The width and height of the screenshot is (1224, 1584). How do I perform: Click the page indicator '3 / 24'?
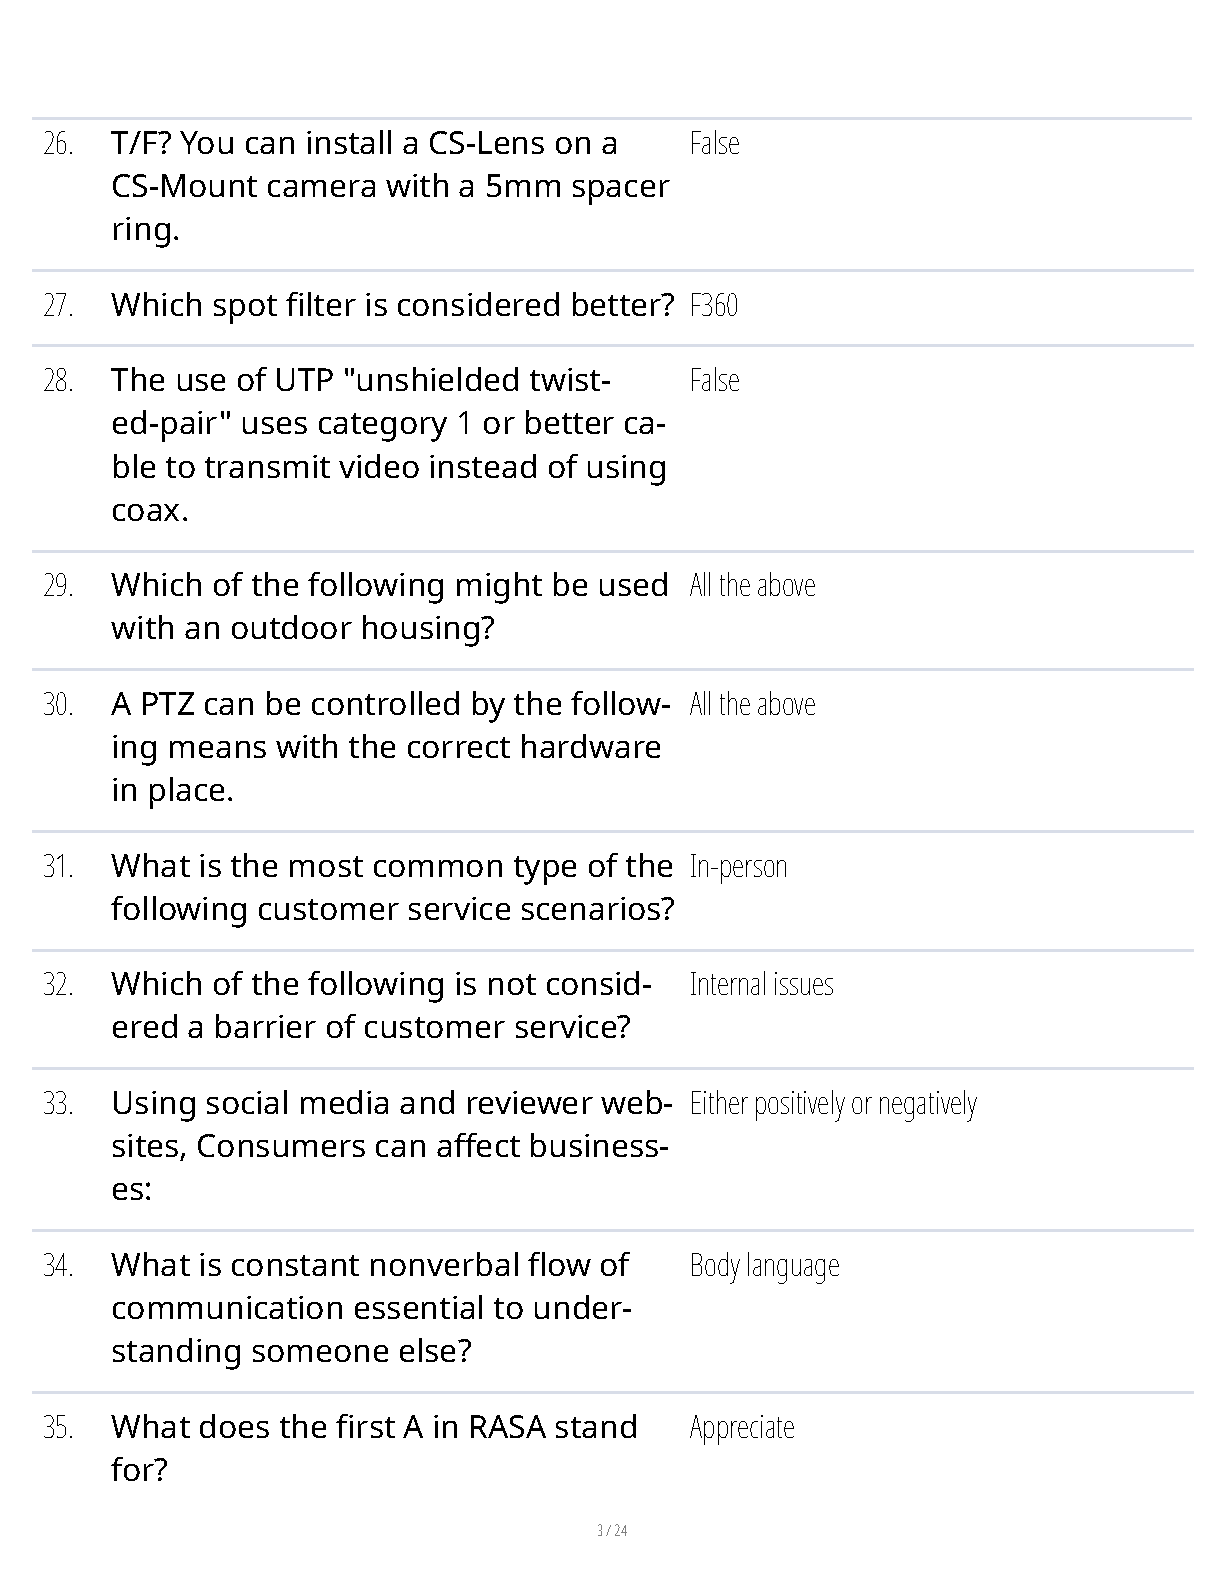click(612, 1531)
